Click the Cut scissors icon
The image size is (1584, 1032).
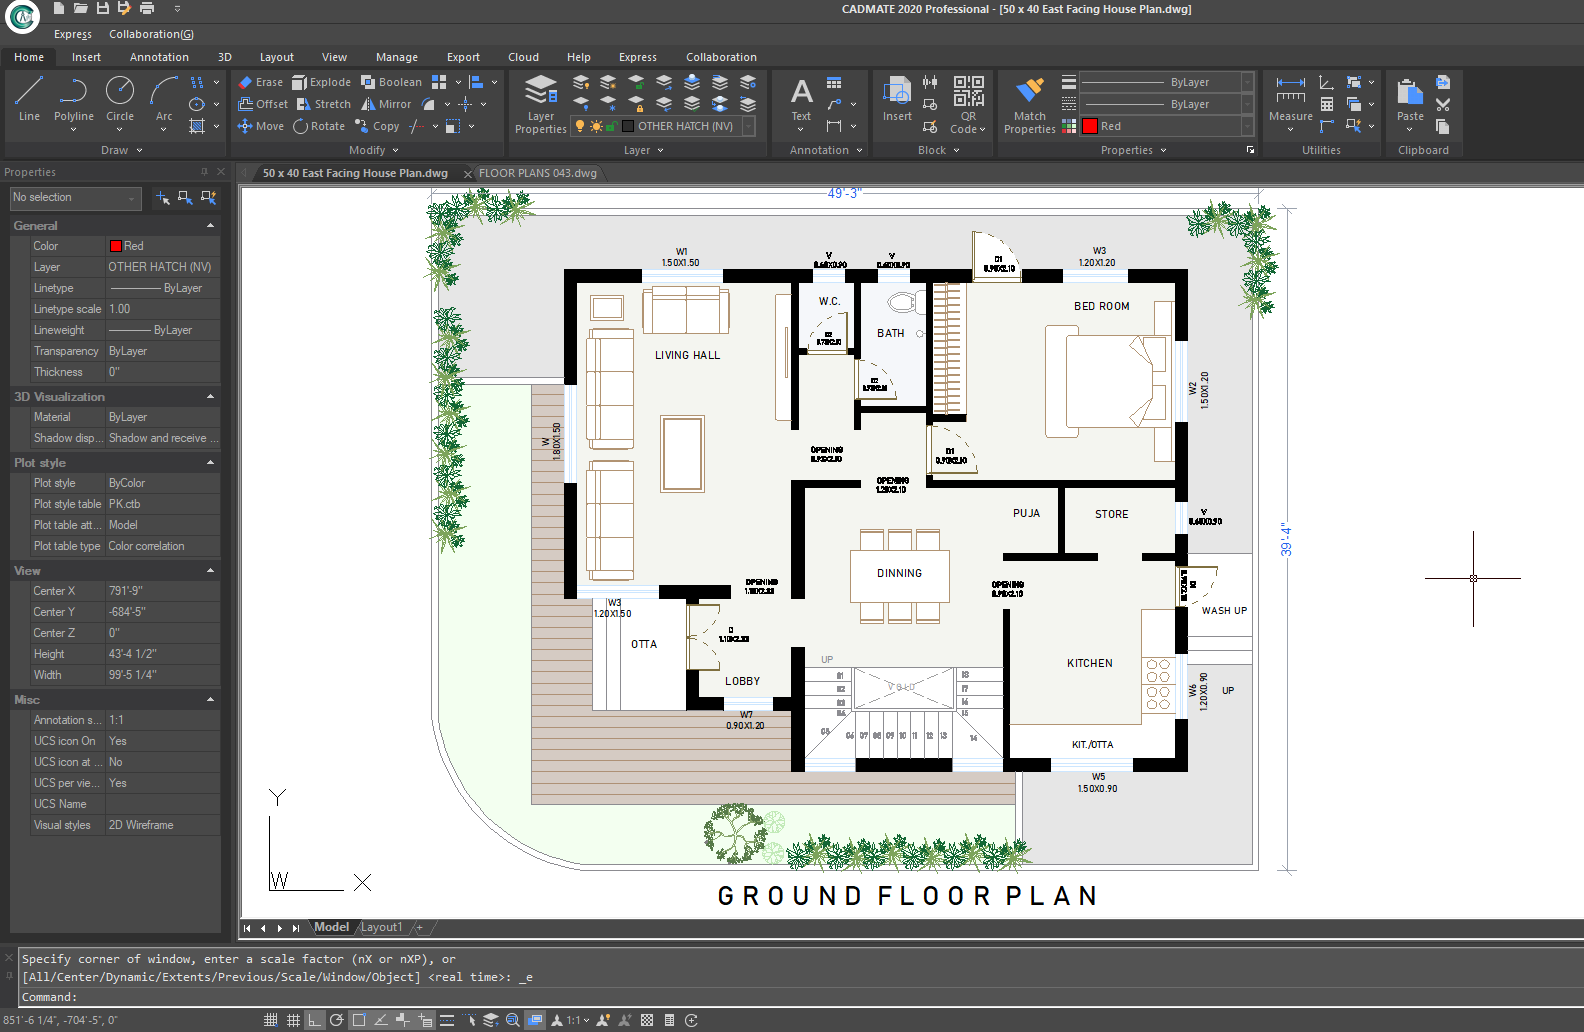1443,104
